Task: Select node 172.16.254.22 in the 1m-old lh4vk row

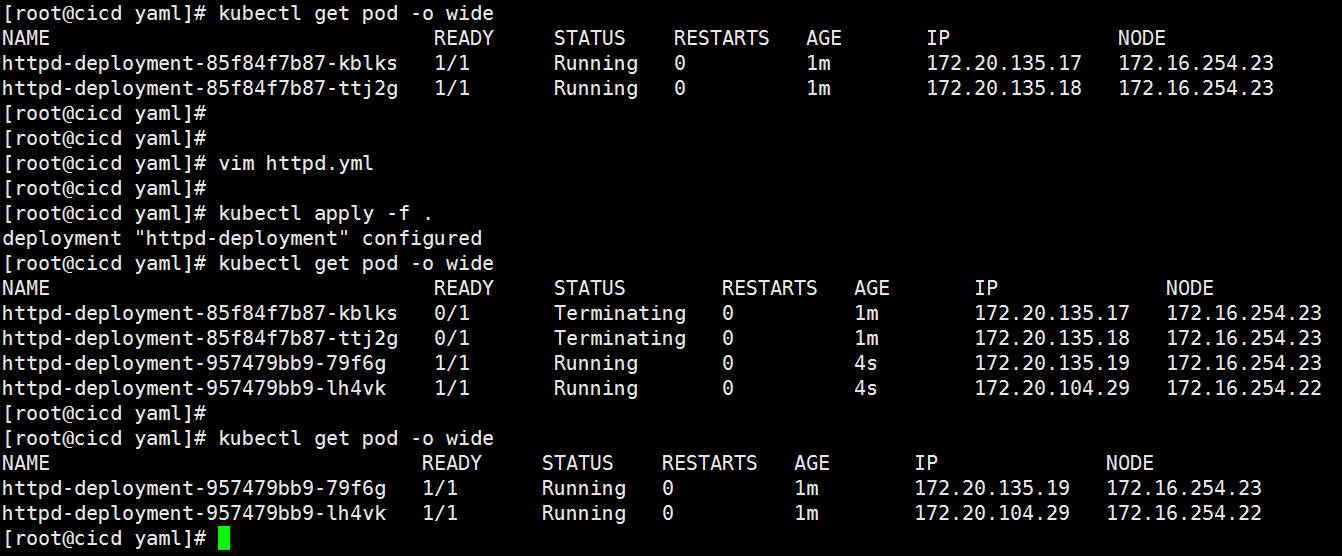Action: pos(1184,513)
